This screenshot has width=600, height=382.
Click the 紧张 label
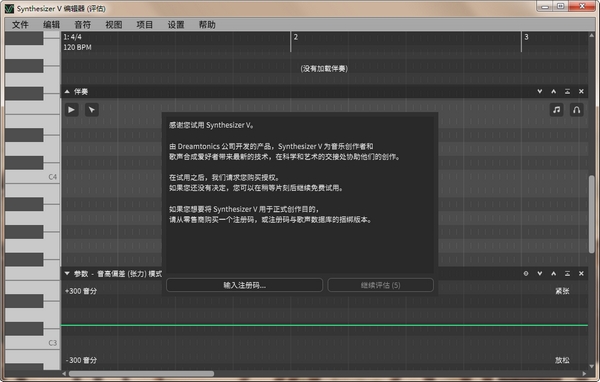pos(562,291)
